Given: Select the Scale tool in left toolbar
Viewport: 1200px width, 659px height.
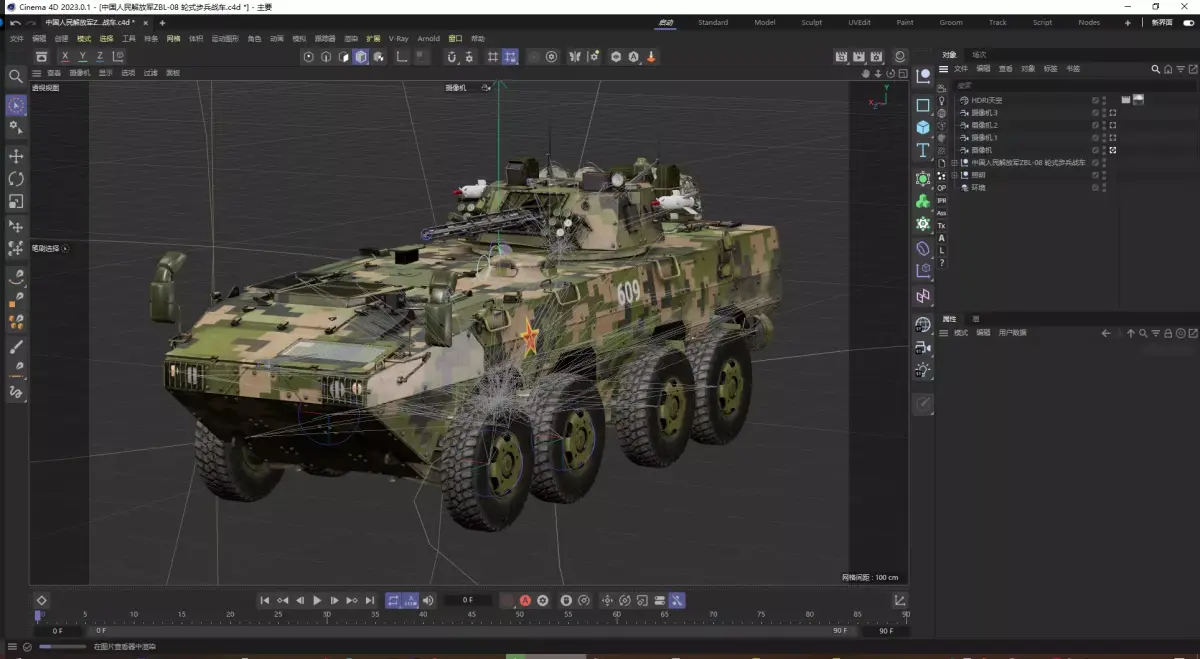Looking at the screenshot, I should tap(16, 202).
